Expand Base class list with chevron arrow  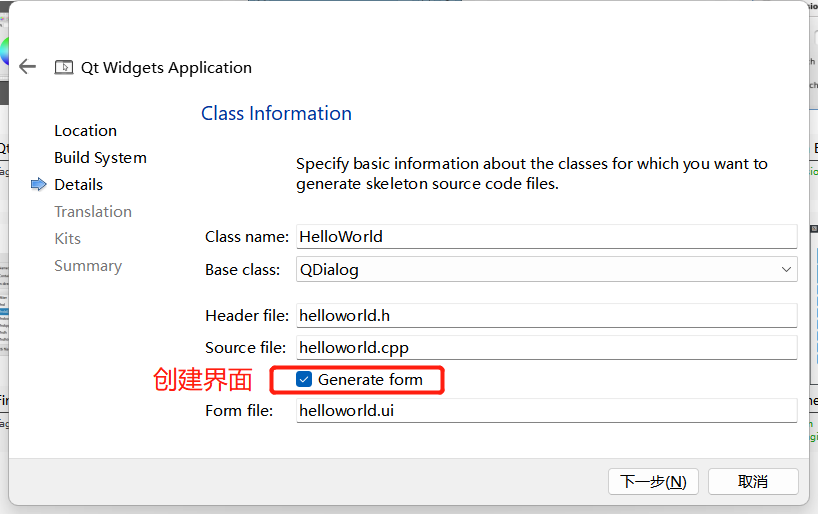click(786, 270)
